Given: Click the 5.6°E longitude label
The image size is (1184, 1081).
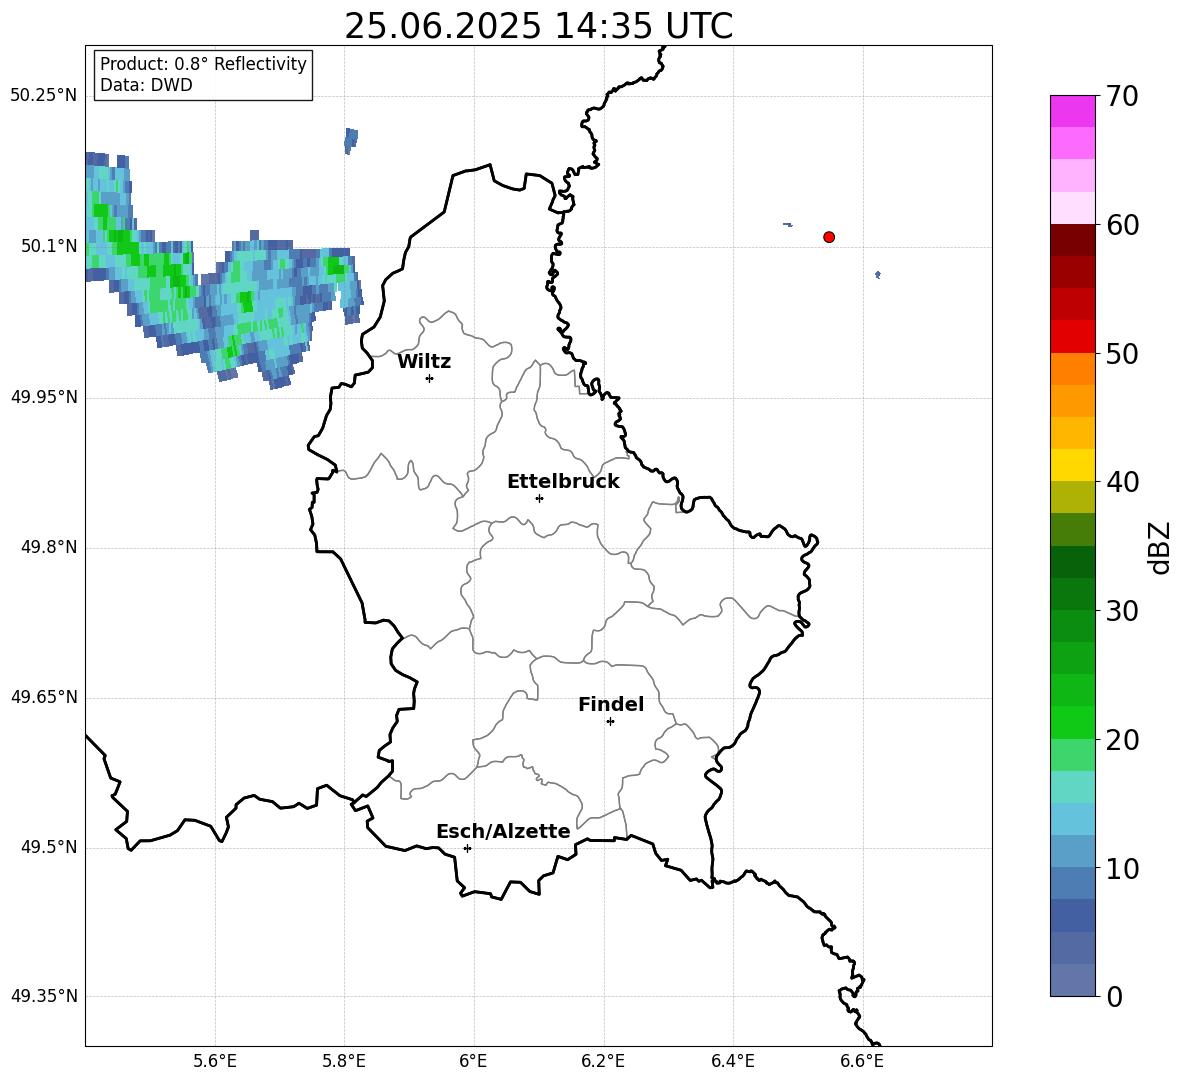Looking at the screenshot, I should pos(215,1061).
